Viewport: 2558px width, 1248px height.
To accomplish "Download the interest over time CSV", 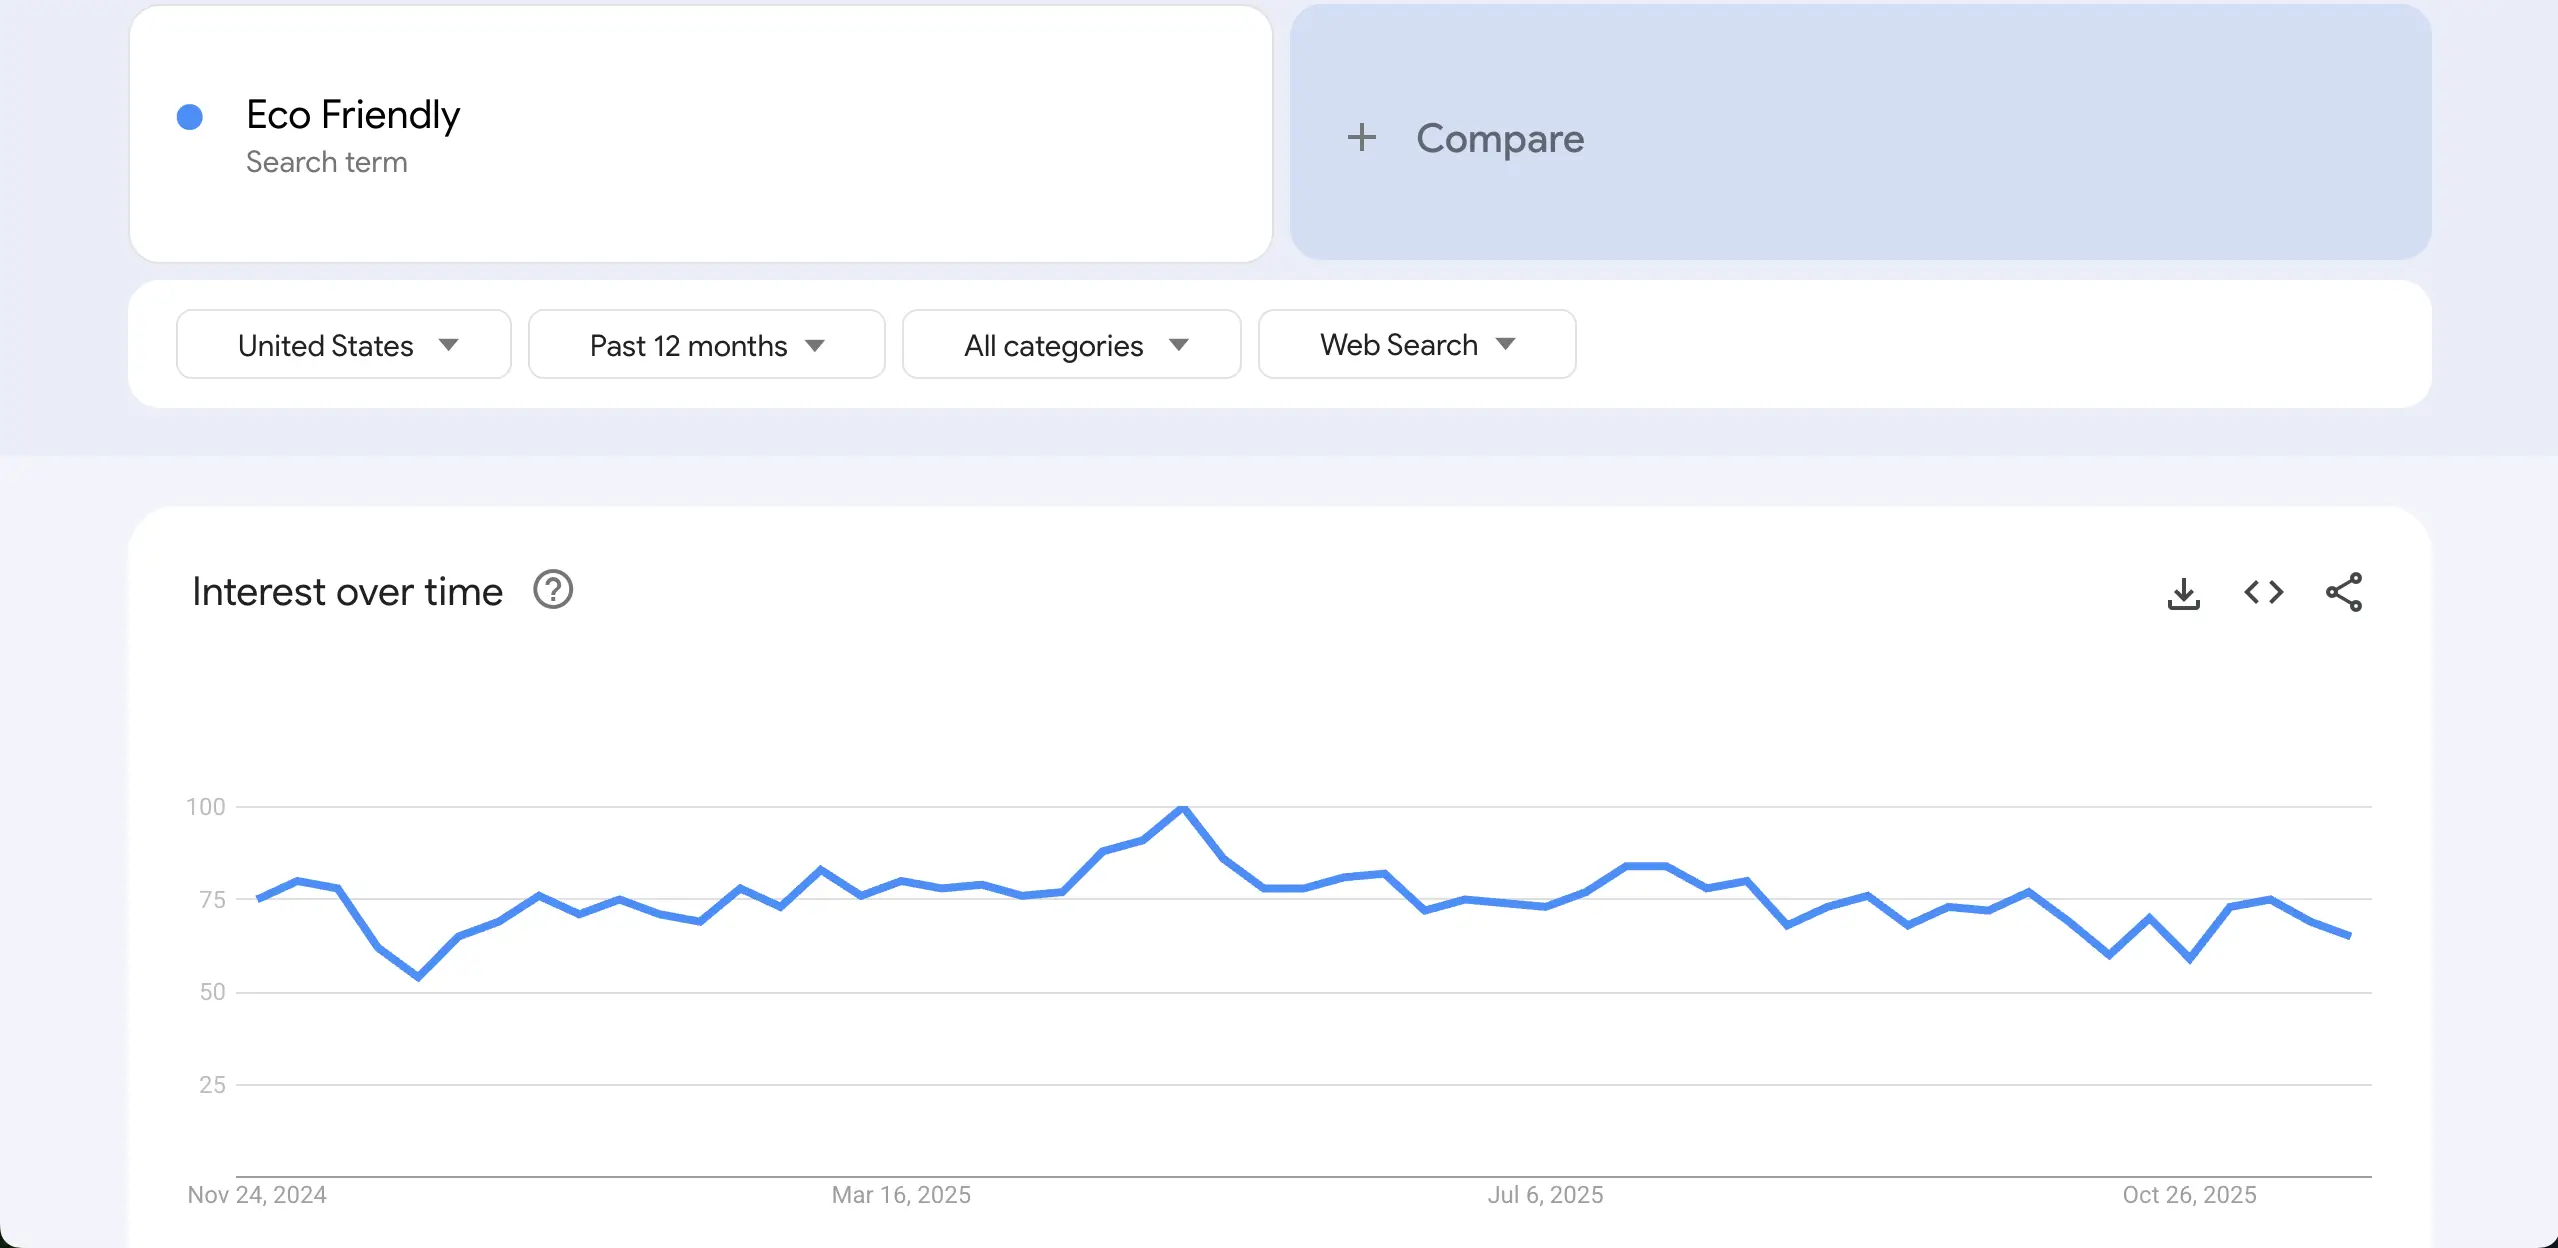I will pos(2183,593).
